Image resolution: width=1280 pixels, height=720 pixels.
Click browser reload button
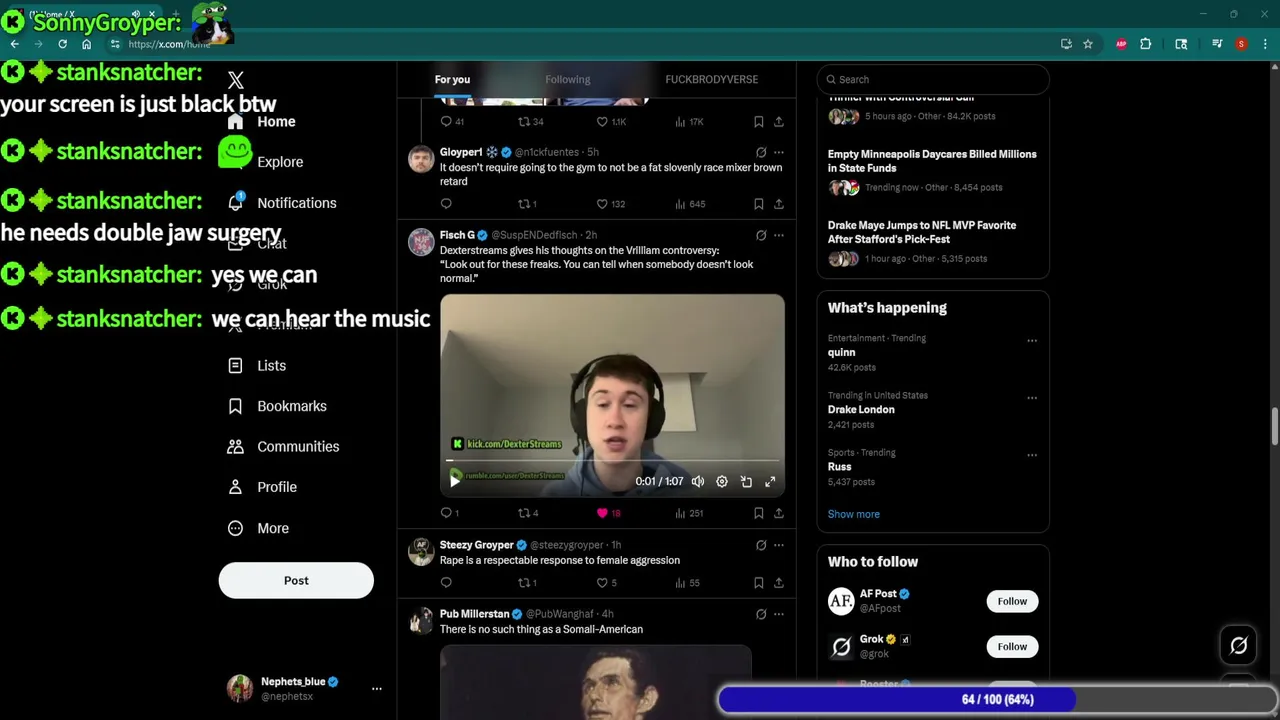[x=62, y=44]
